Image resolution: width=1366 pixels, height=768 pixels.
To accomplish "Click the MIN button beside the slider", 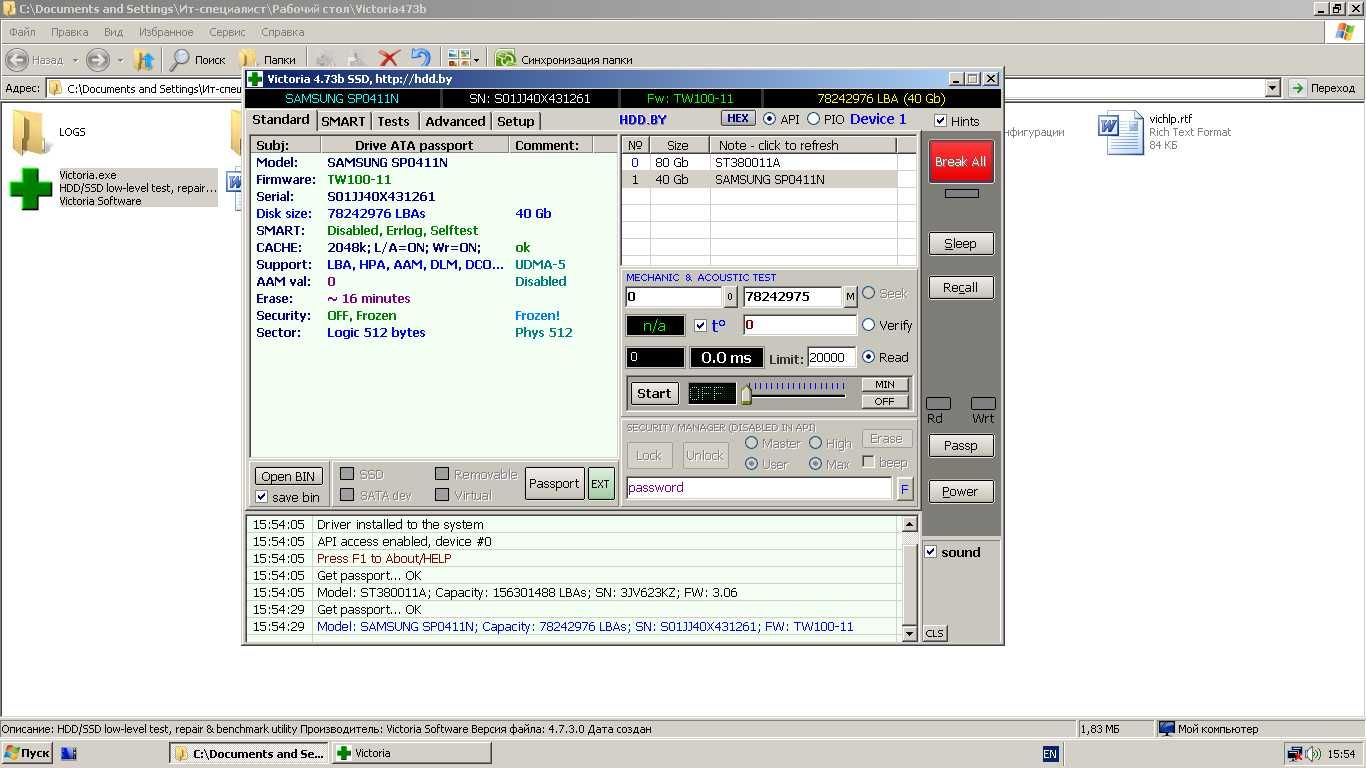I will coord(885,384).
